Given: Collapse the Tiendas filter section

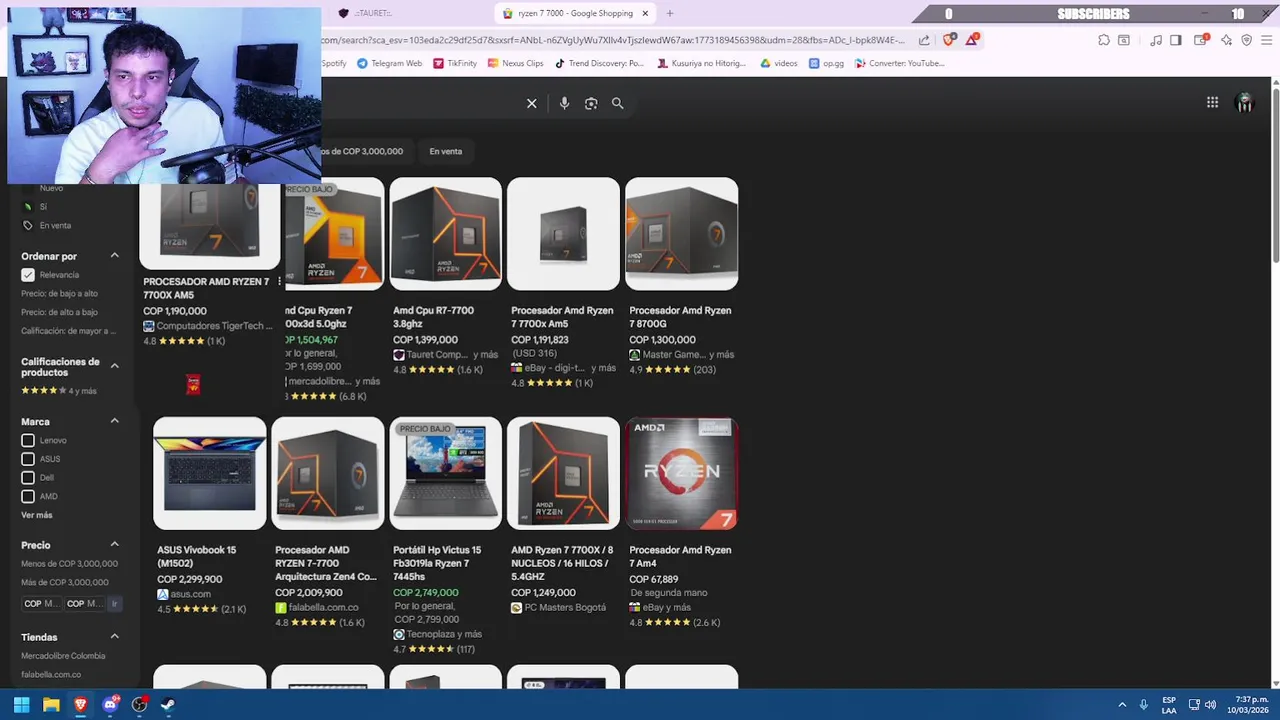Looking at the screenshot, I should click(x=114, y=637).
